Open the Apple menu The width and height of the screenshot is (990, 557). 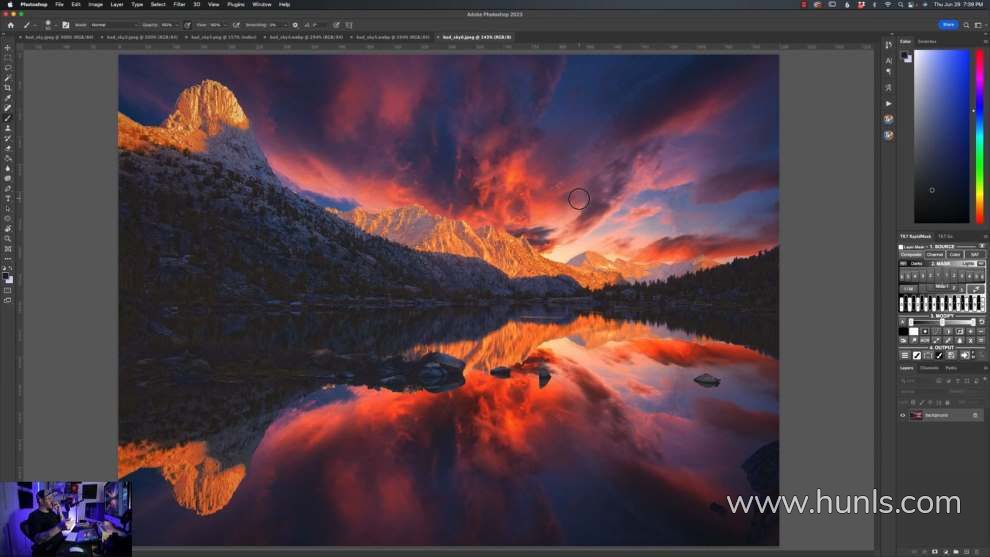[10, 4]
